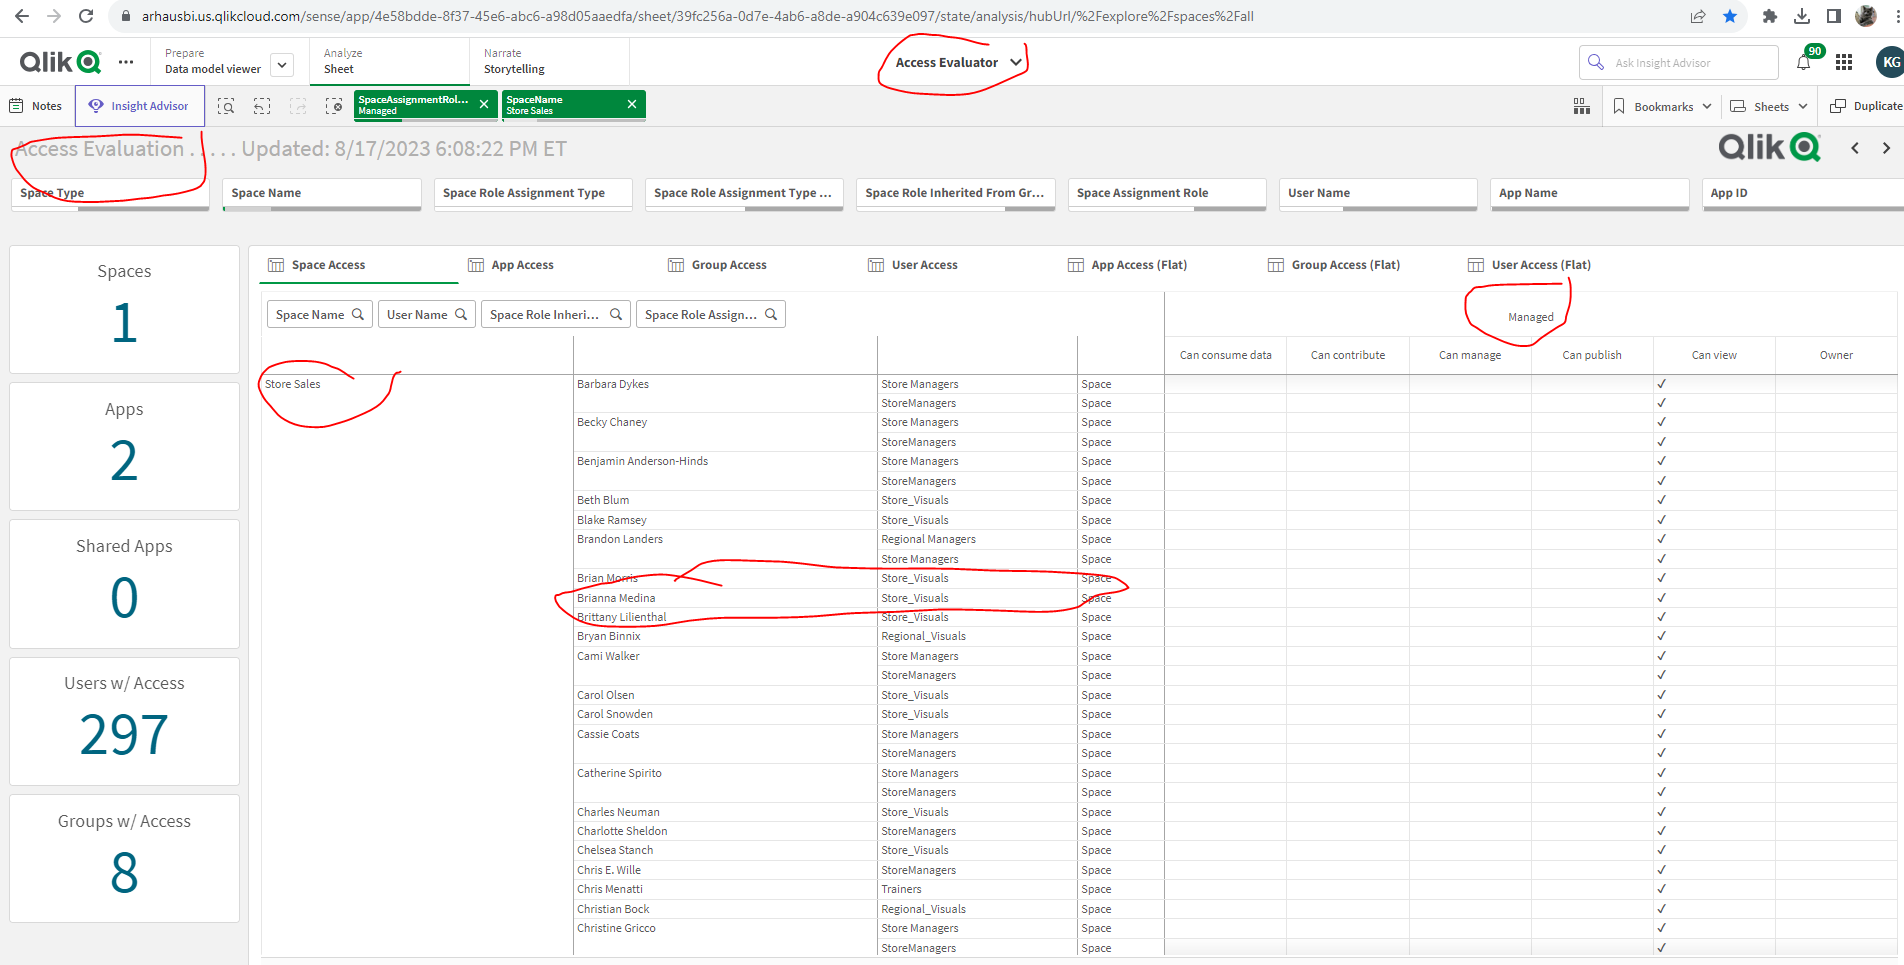Toggle Can view for Chris Menatti
The image size is (1904, 965).
tap(1661, 888)
